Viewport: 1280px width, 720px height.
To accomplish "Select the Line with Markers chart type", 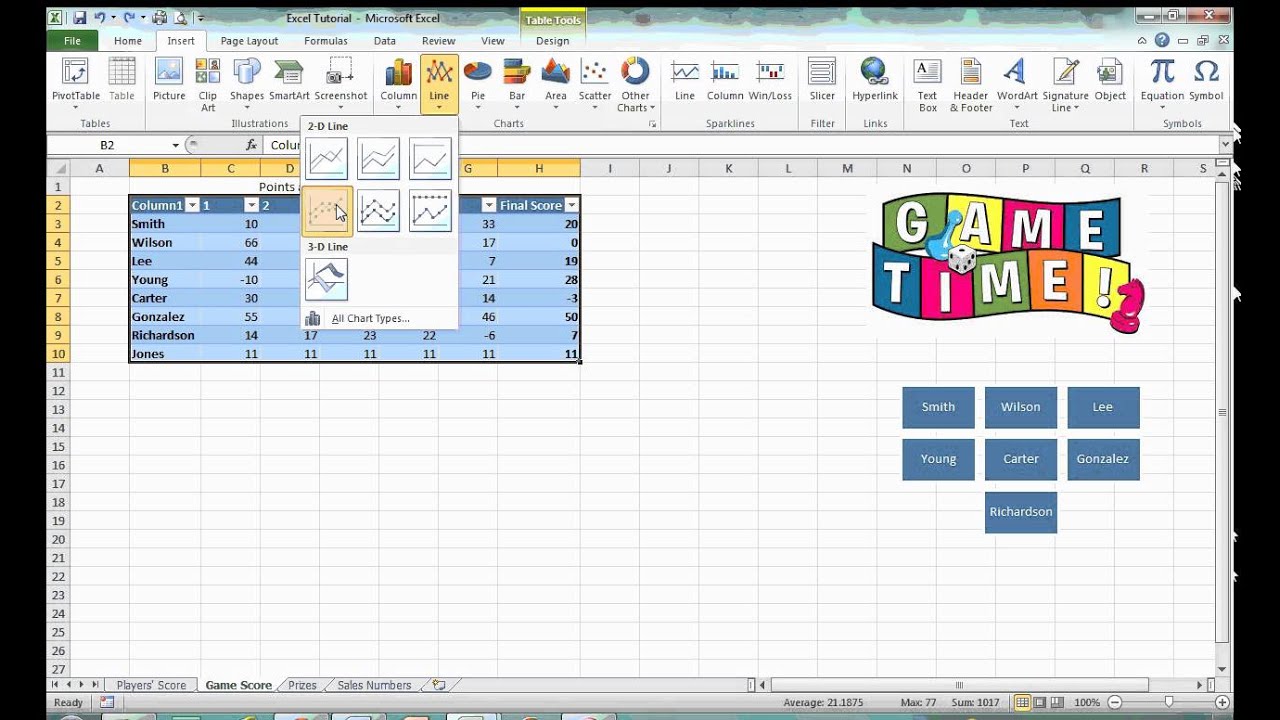I will [327, 210].
